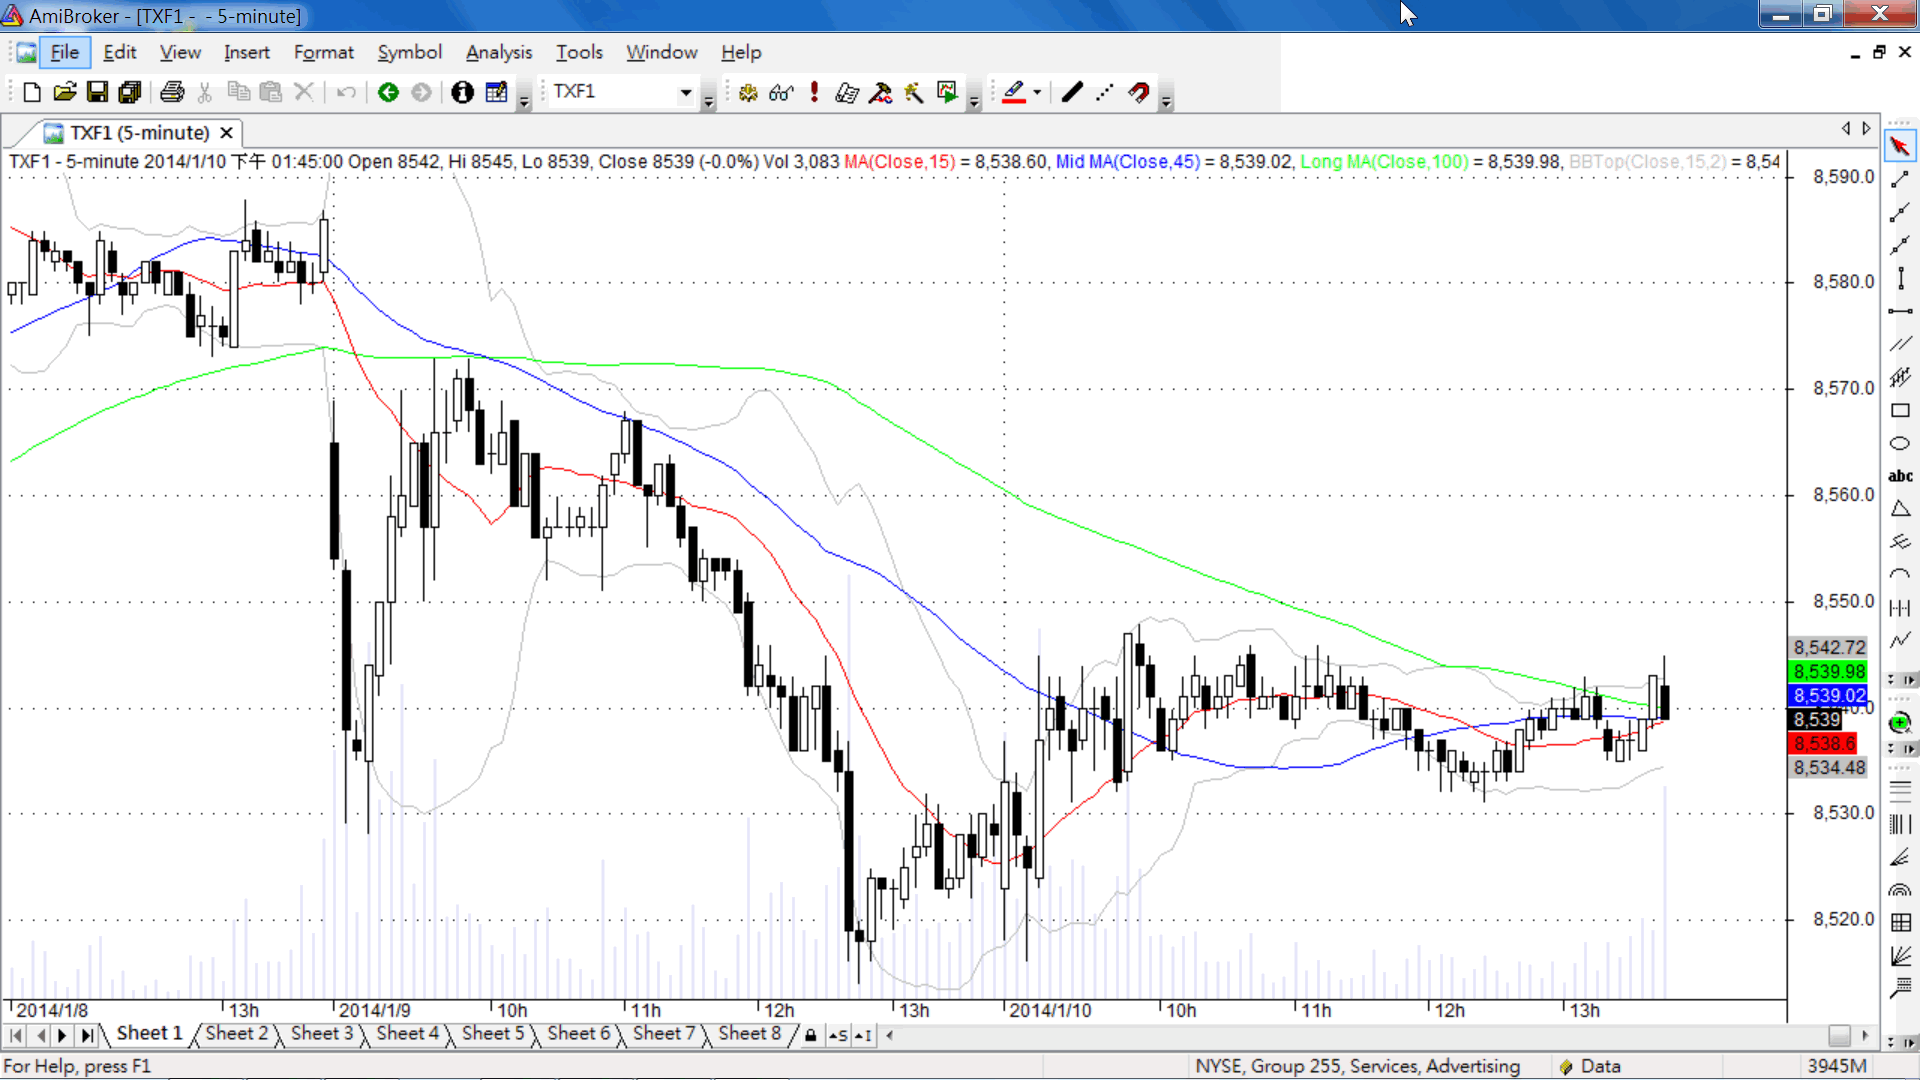Select the Extended line drawing tool
Viewport: 1920px width, 1080px height.
point(1900,245)
